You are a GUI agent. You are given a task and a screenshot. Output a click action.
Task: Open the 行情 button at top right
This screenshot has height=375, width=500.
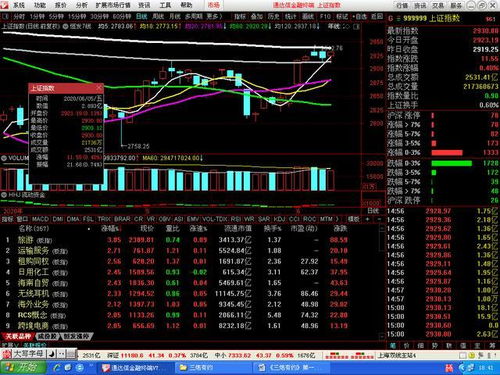click(402, 5)
